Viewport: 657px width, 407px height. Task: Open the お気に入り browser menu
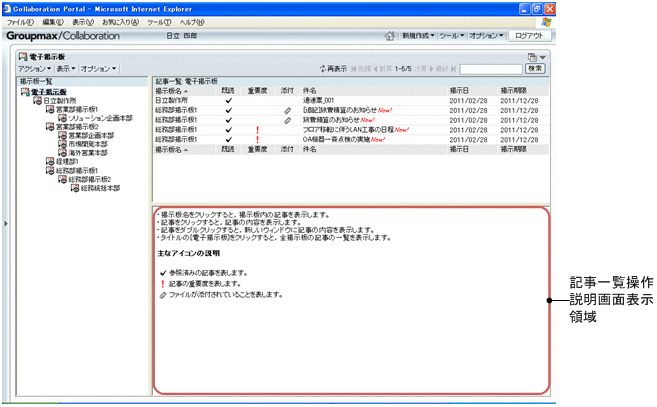[120, 21]
